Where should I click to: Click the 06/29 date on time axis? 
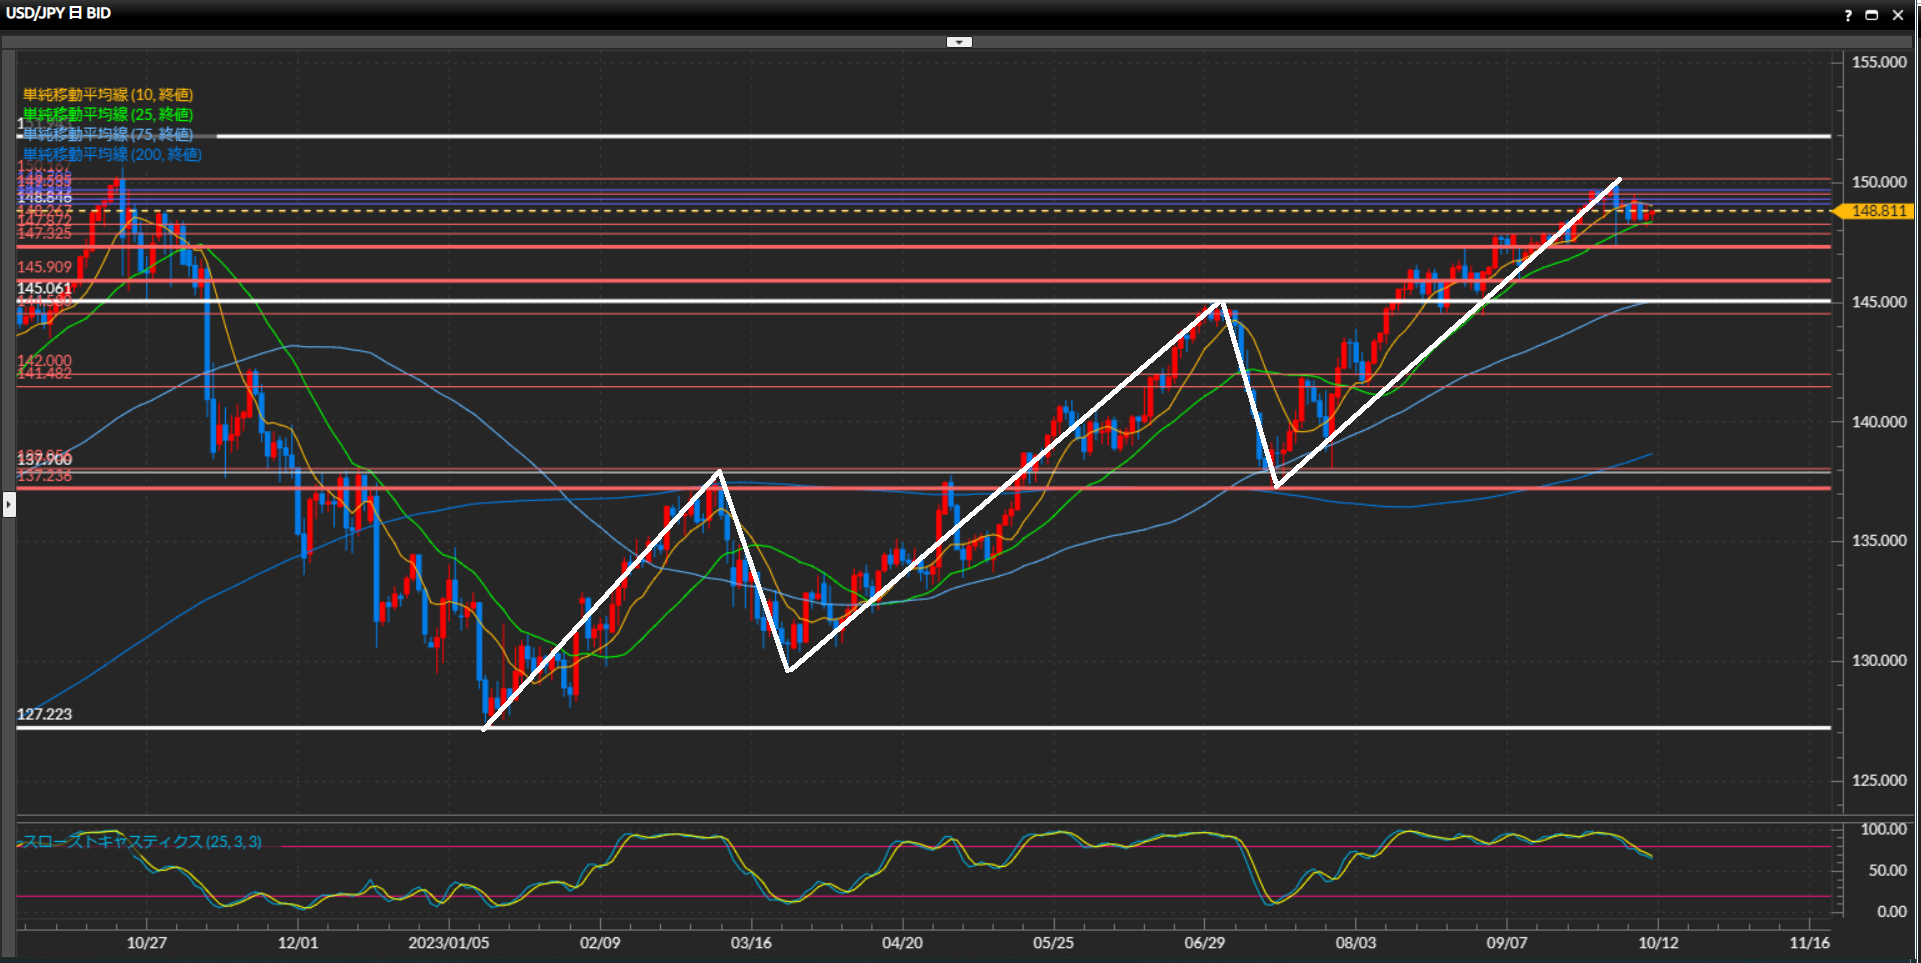click(1204, 942)
